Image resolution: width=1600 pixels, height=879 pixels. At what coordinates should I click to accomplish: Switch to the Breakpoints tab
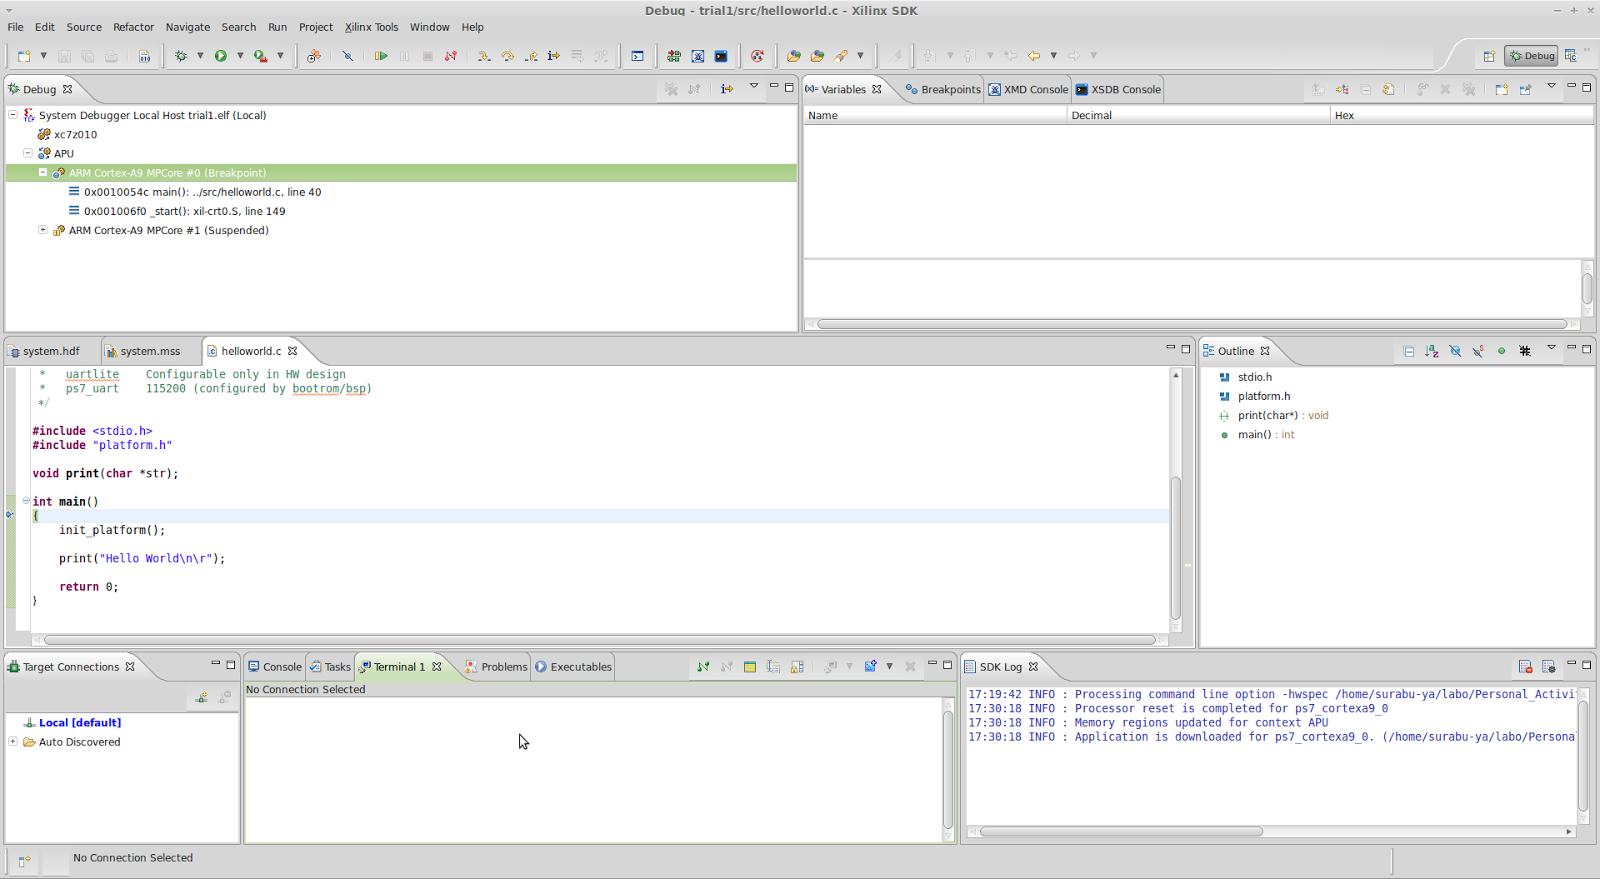[942, 89]
